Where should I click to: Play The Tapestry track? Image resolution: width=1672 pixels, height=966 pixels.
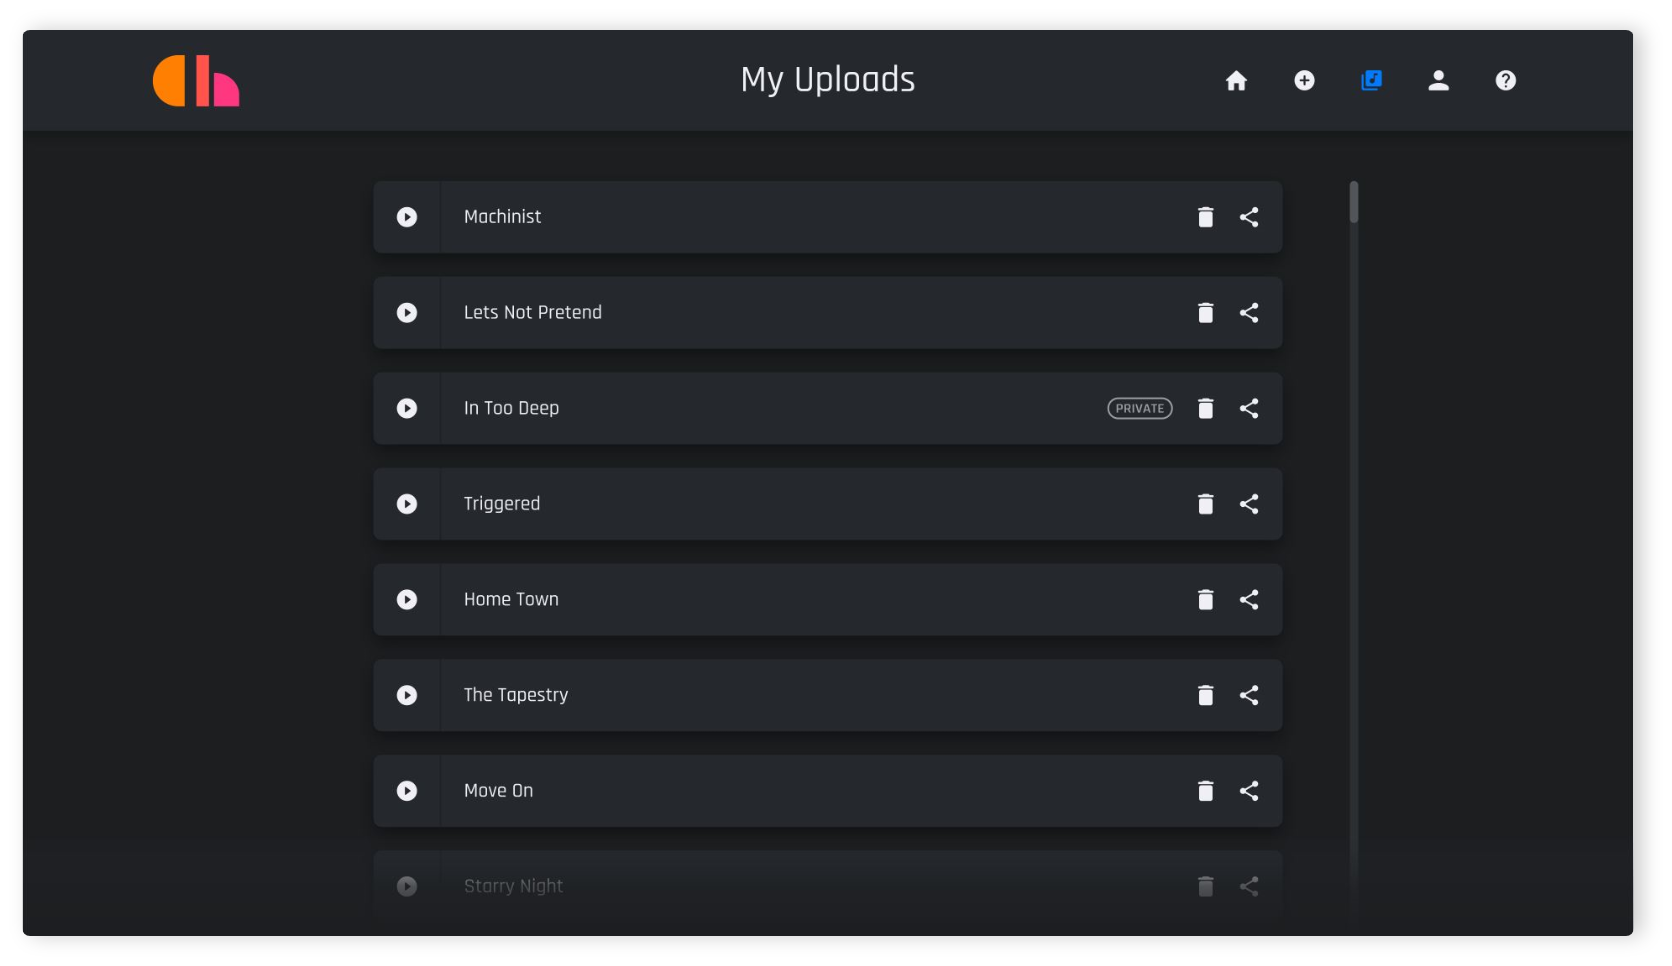pyautogui.click(x=407, y=695)
